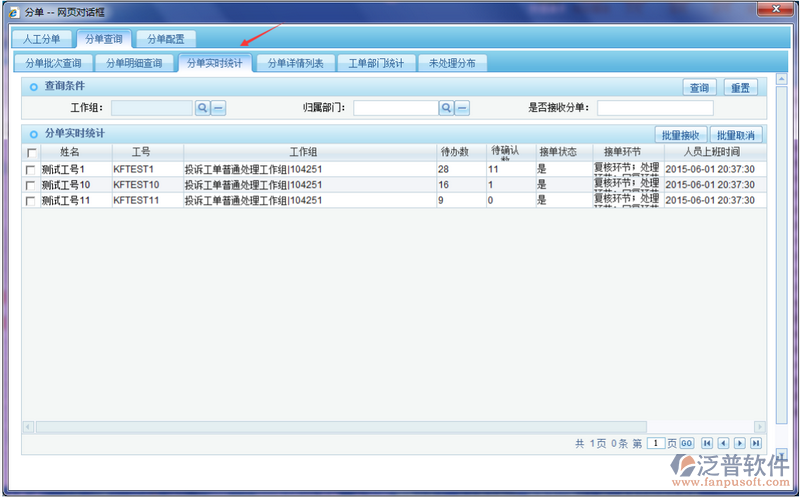Image resolution: width=800 pixels, height=498 pixels.
Task: Open the 人工分单 top tab
Action: [x=42, y=39]
